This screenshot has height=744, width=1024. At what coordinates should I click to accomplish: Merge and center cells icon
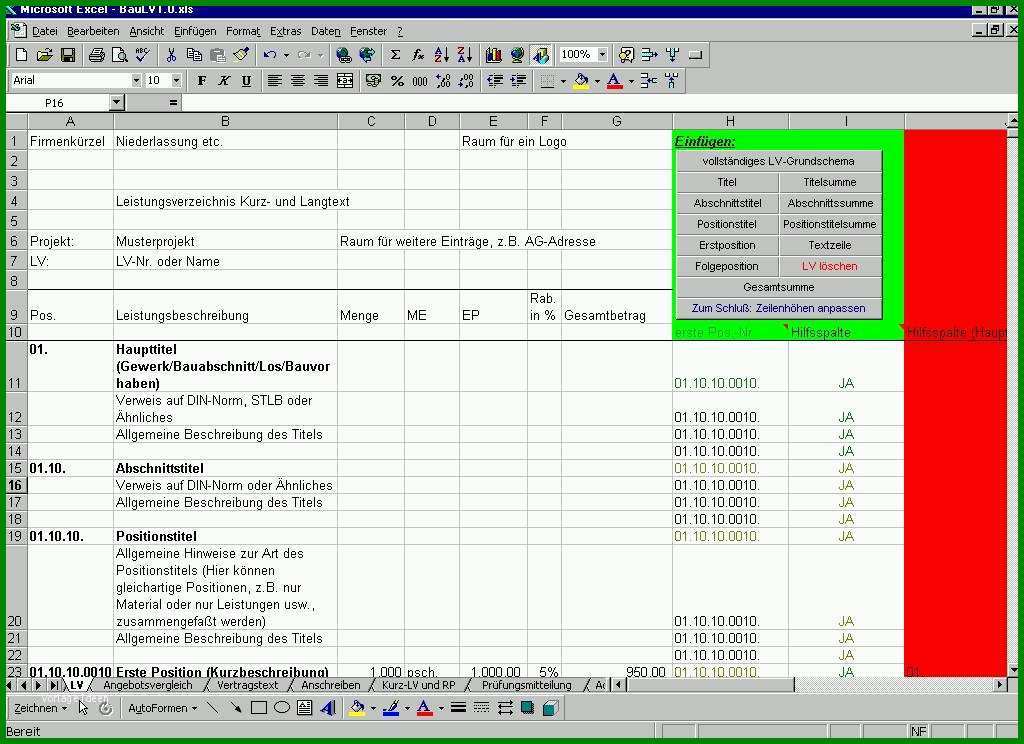[345, 81]
